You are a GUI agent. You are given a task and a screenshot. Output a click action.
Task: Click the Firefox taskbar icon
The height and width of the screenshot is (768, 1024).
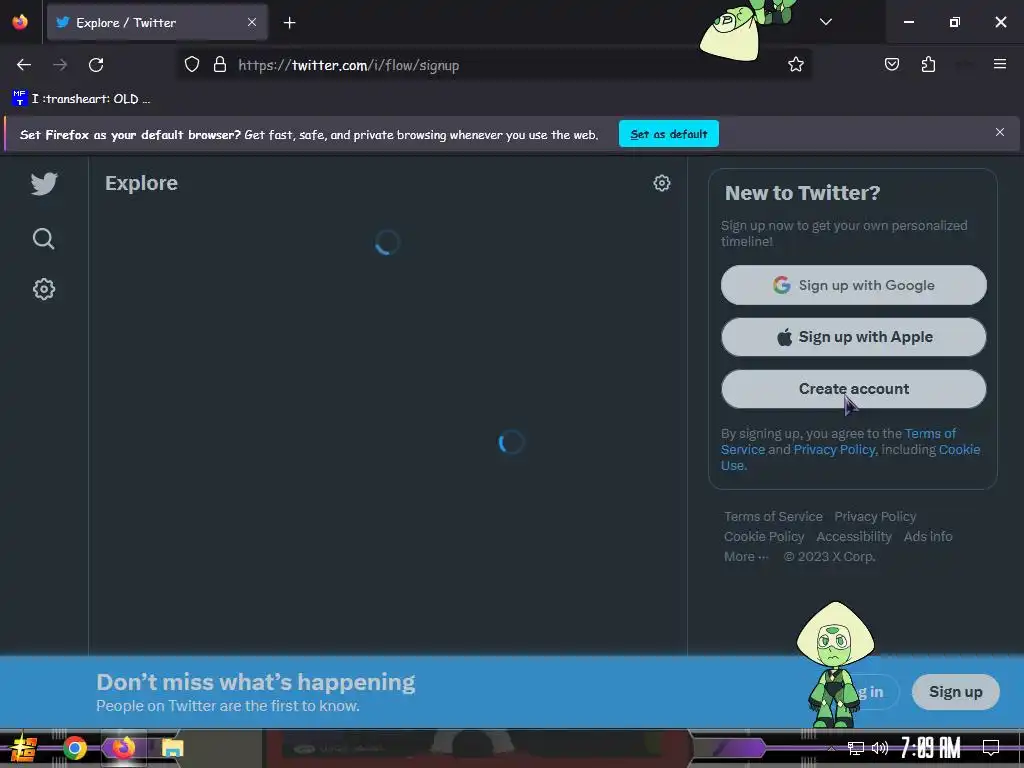pos(123,747)
